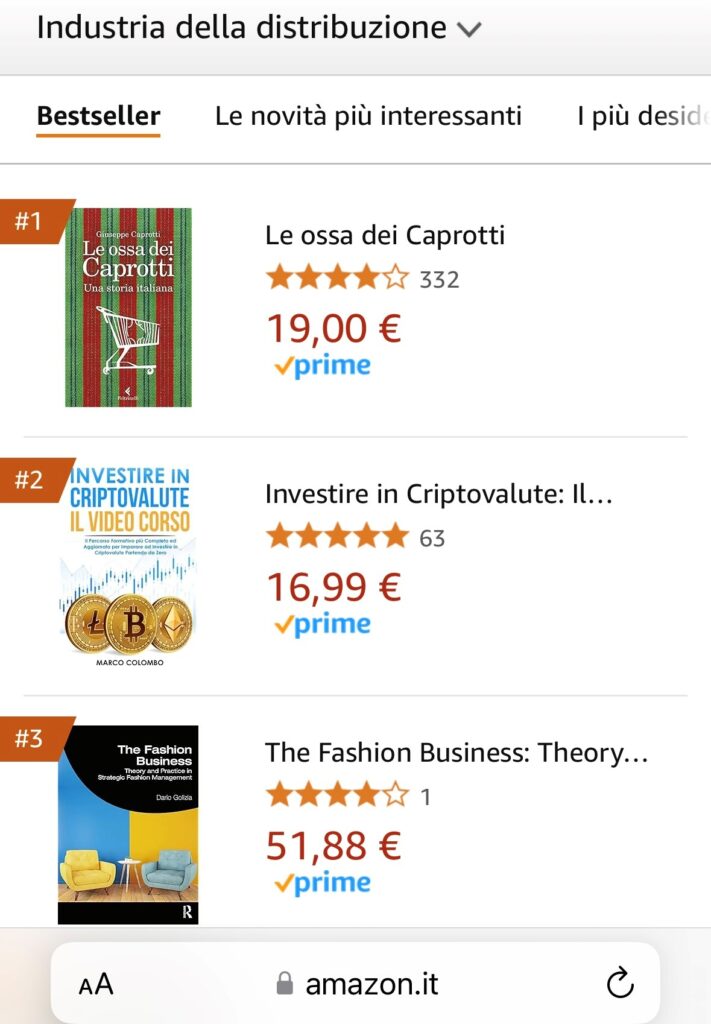Open the 332 reviews count
The image size is (711, 1024).
pos(439,279)
